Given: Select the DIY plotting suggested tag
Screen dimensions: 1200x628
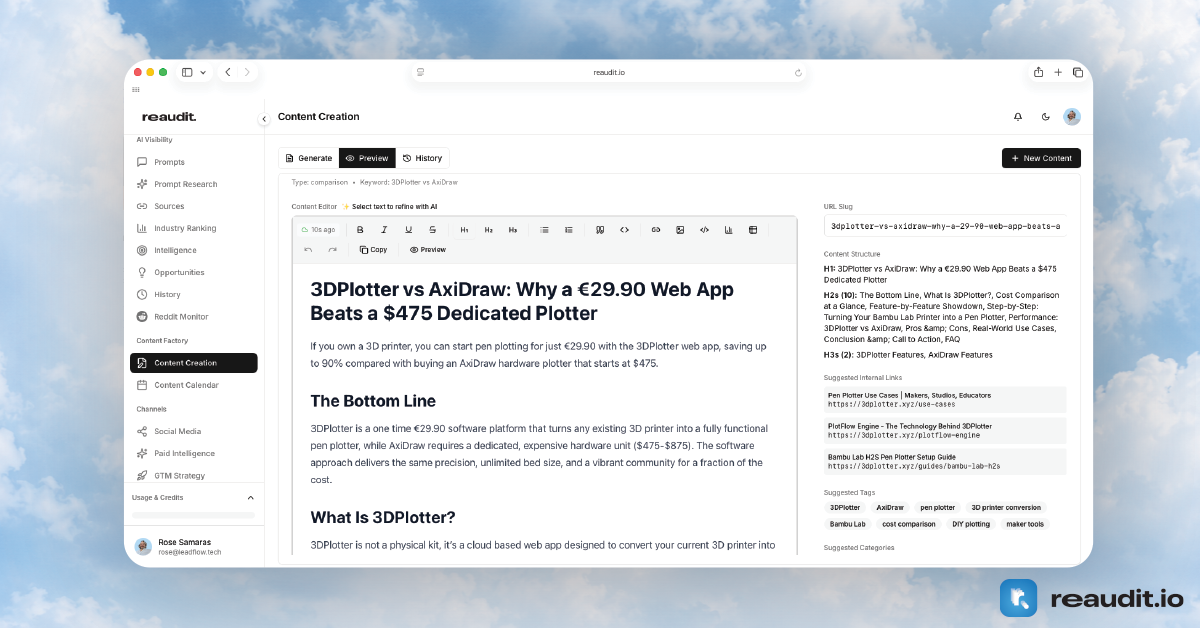Looking at the screenshot, I should point(971,524).
